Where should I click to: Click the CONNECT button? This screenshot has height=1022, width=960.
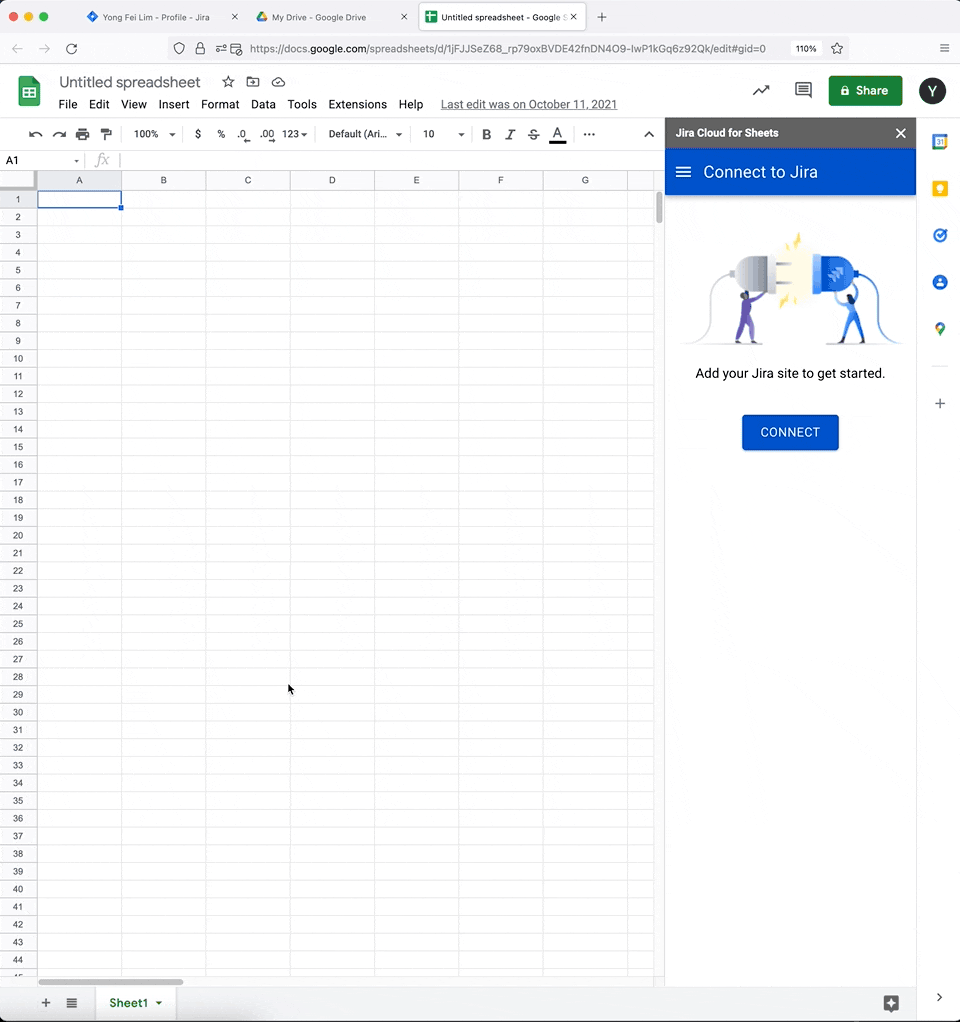tap(790, 432)
